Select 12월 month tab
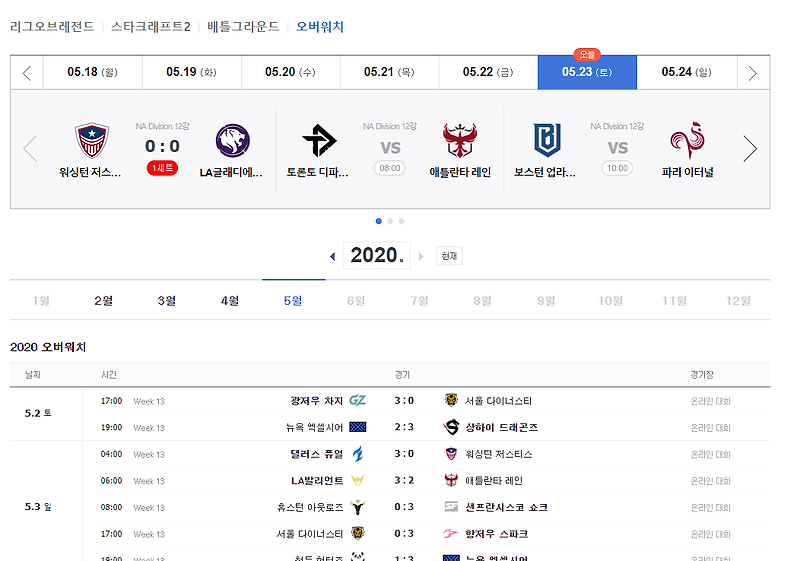The image size is (800, 561). pyautogui.click(x=738, y=300)
